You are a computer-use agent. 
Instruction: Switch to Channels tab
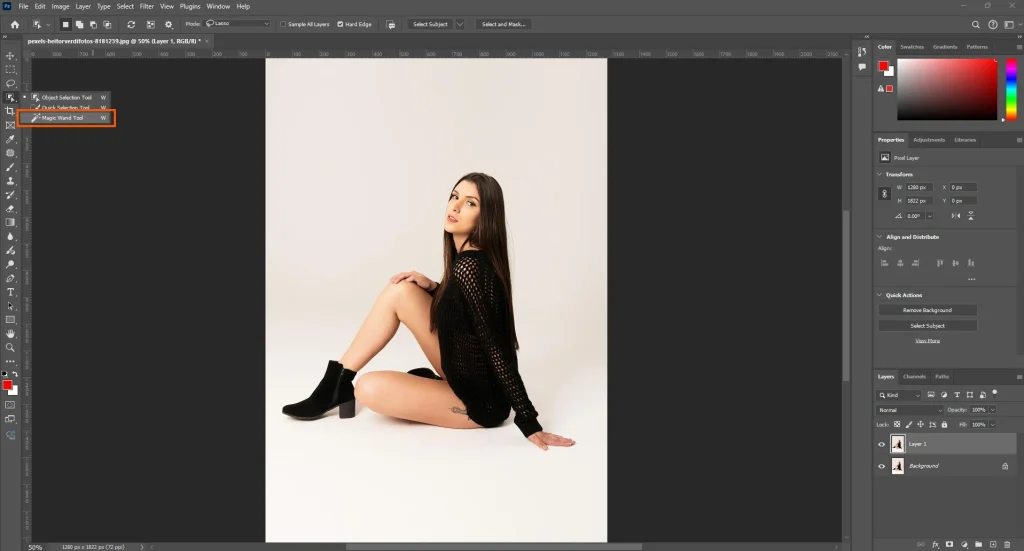click(x=914, y=377)
